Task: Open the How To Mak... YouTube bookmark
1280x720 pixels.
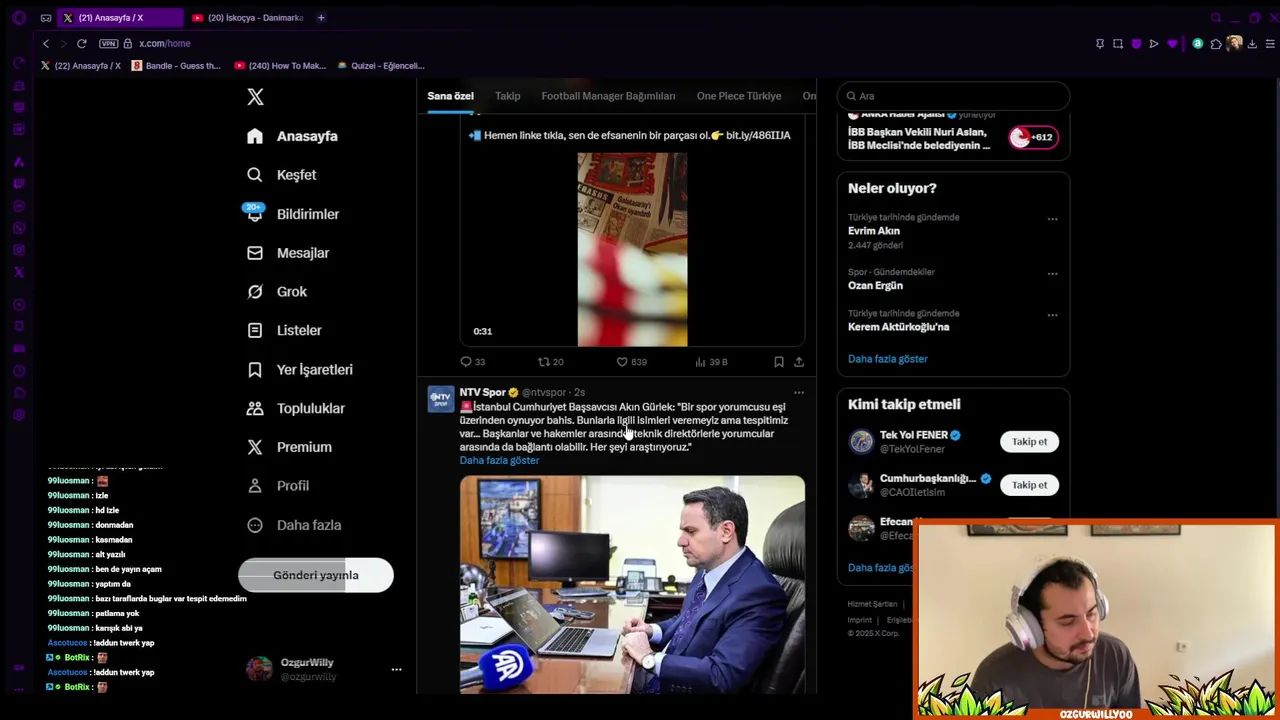Action: (281, 66)
